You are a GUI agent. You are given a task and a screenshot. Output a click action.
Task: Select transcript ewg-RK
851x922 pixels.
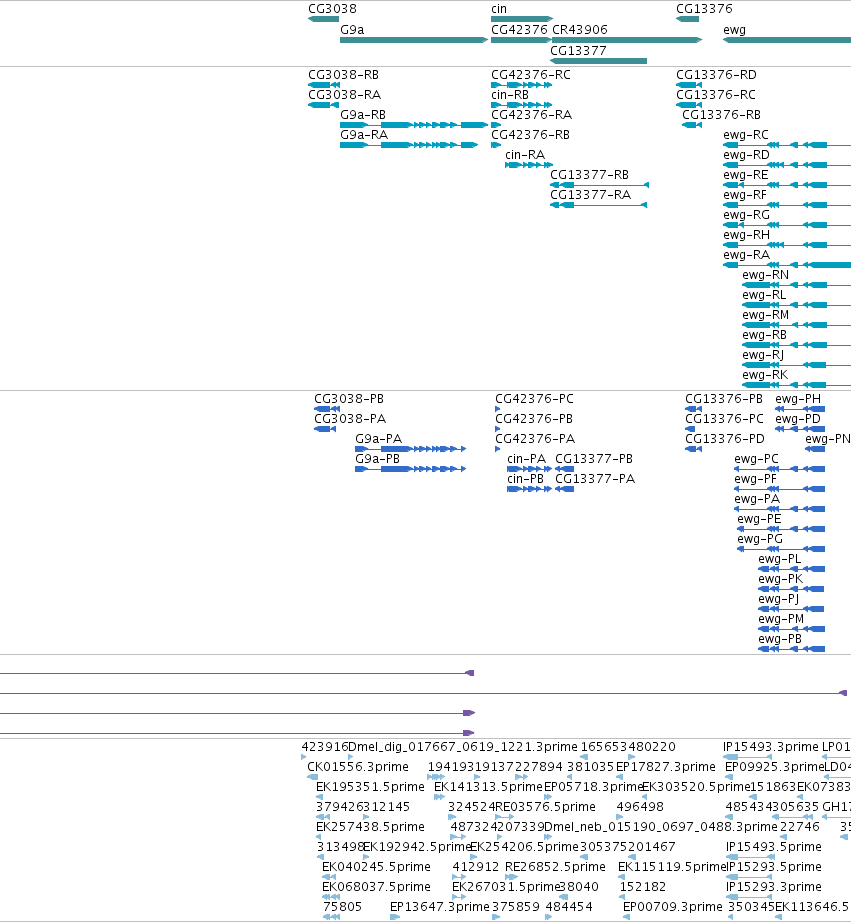[x=765, y=375]
